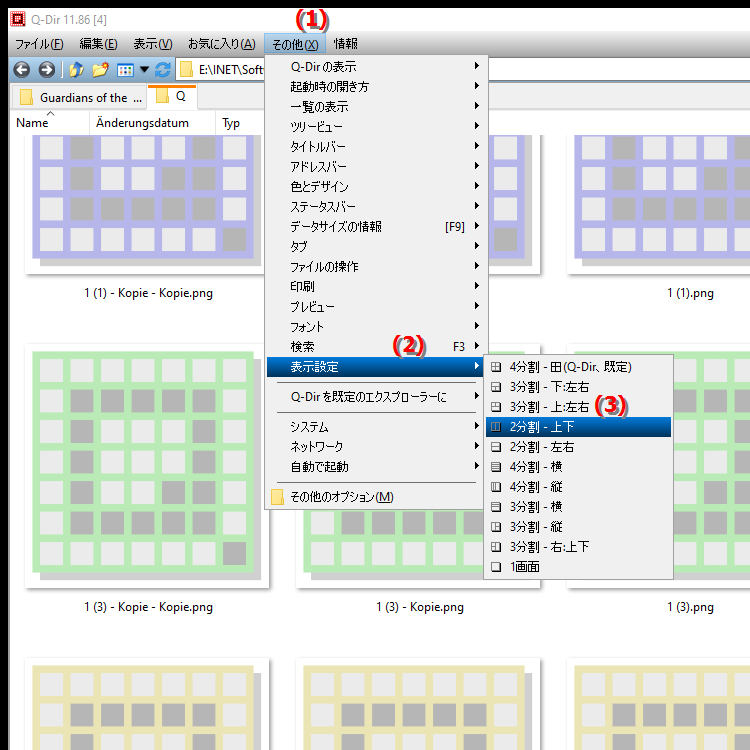Image resolution: width=750 pixels, height=750 pixels.
Task: Choose 2分割 - 左右 layout icon
Action: (x=496, y=447)
